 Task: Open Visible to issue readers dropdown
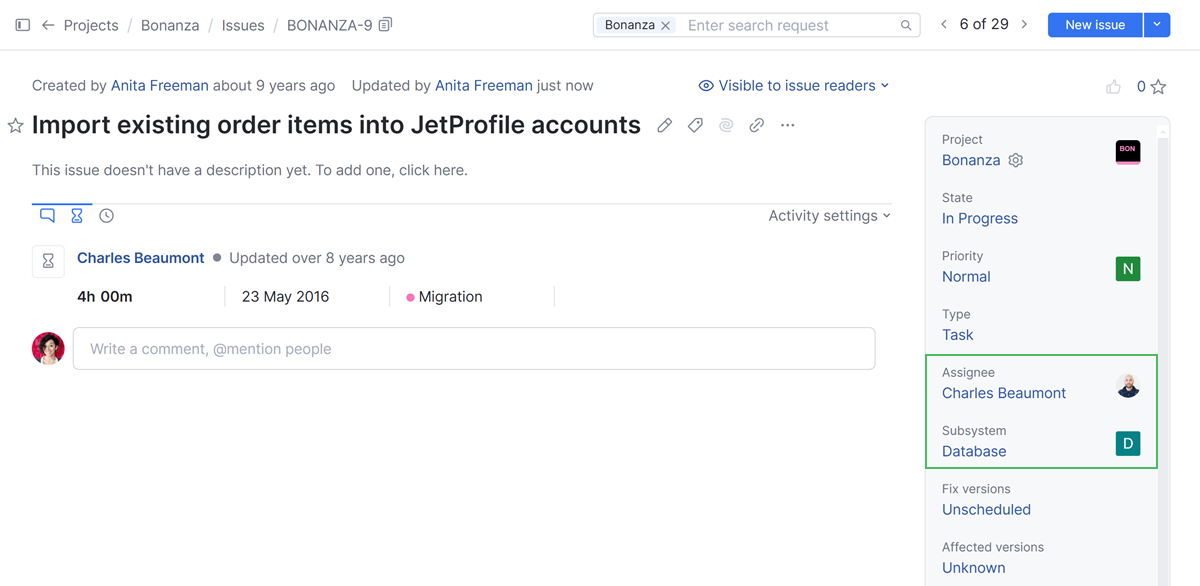coord(794,86)
